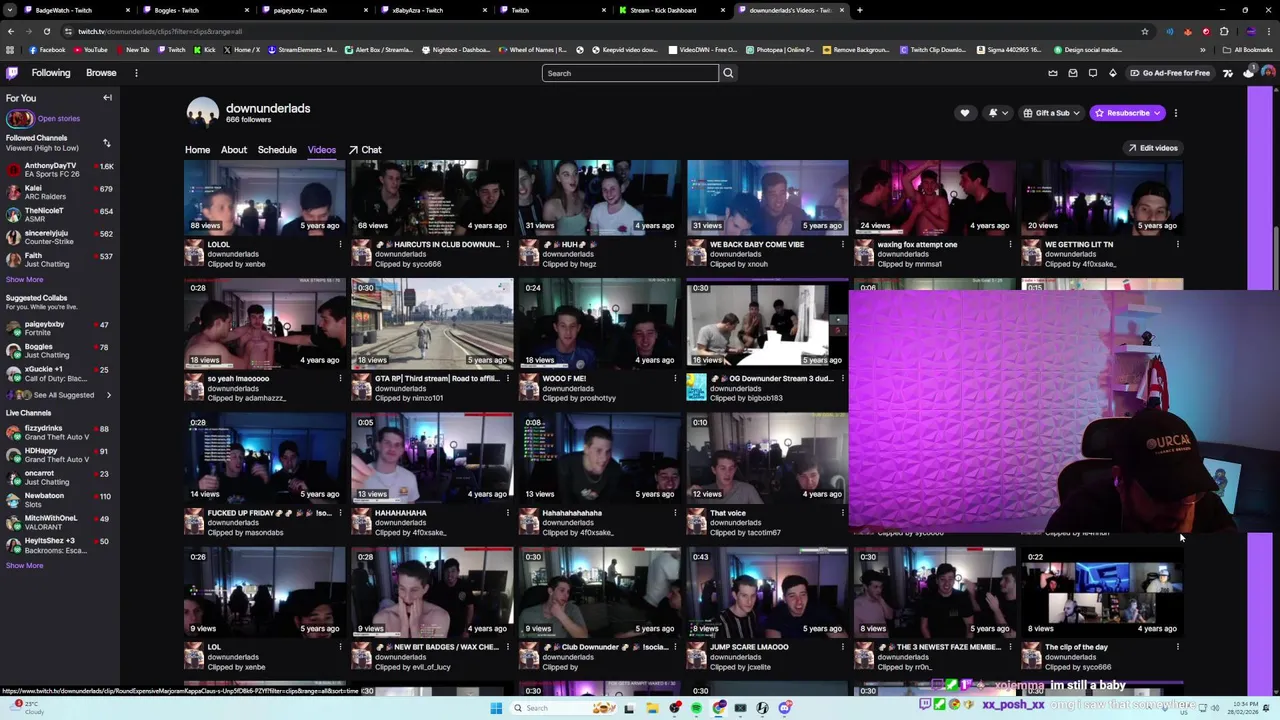The image size is (1280, 720).
Task: Click Following in top navigation
Action: click(51, 73)
